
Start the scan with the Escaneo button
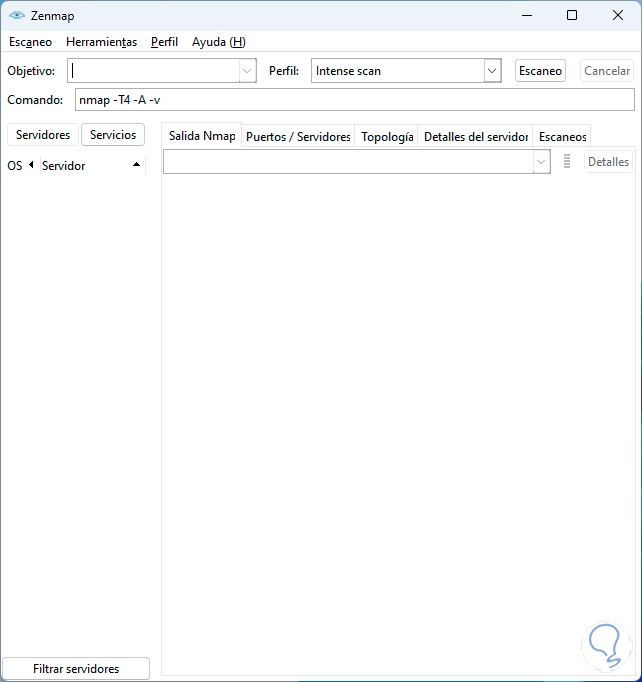pos(540,70)
